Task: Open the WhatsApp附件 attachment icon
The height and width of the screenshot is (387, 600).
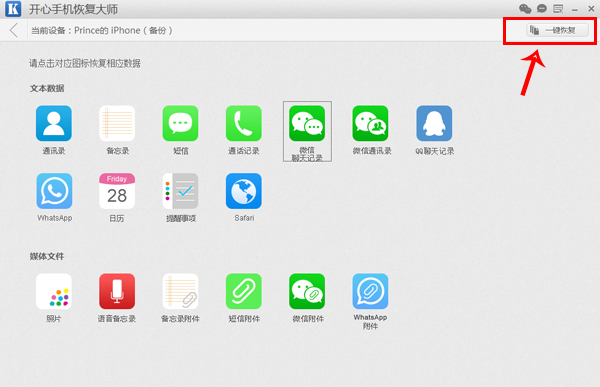Action: 370,291
